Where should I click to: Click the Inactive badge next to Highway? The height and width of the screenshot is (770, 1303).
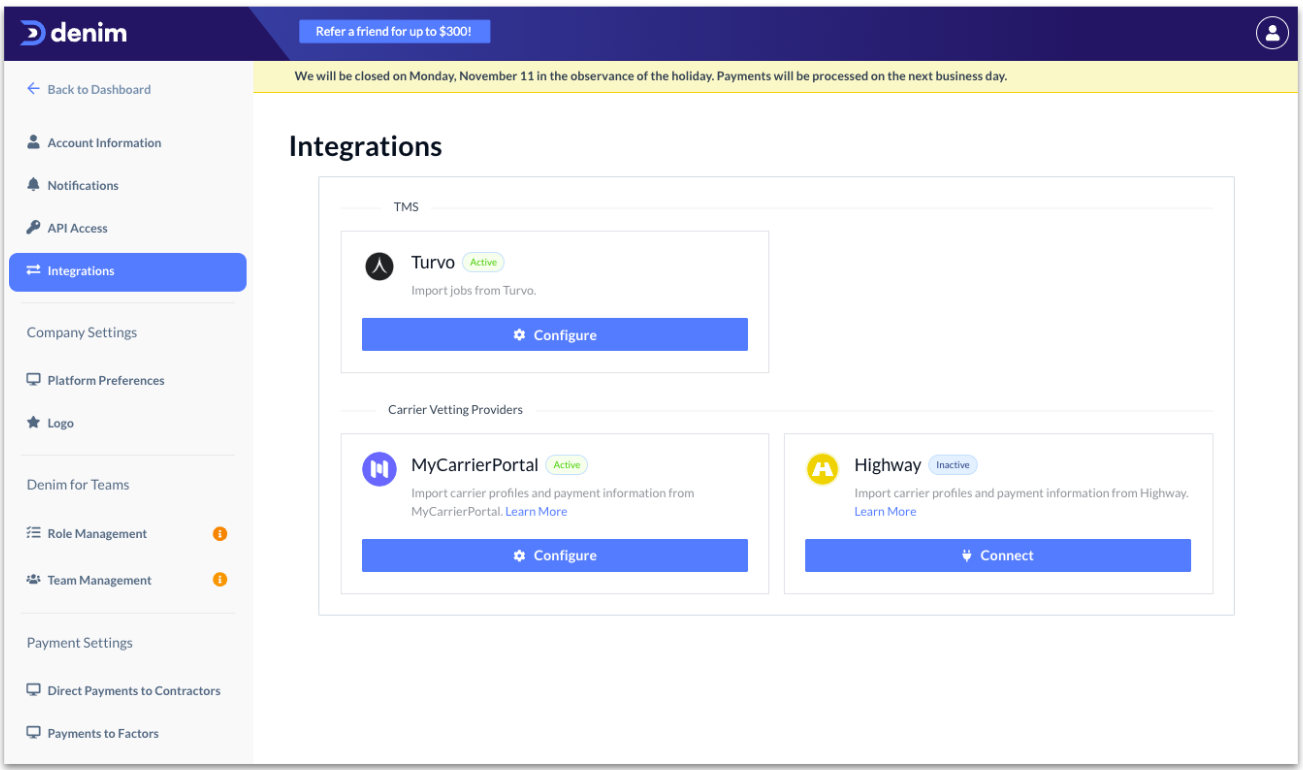pos(953,465)
